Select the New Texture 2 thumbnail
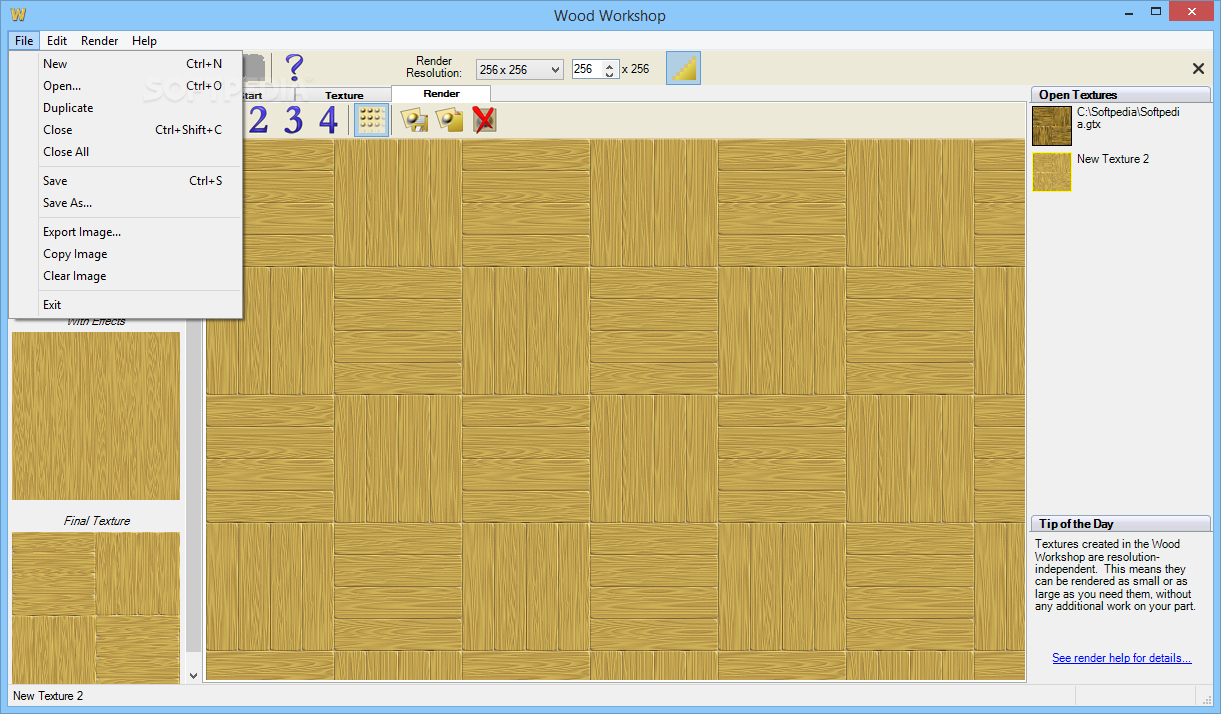The height and width of the screenshot is (714, 1221). pyautogui.click(x=1052, y=172)
